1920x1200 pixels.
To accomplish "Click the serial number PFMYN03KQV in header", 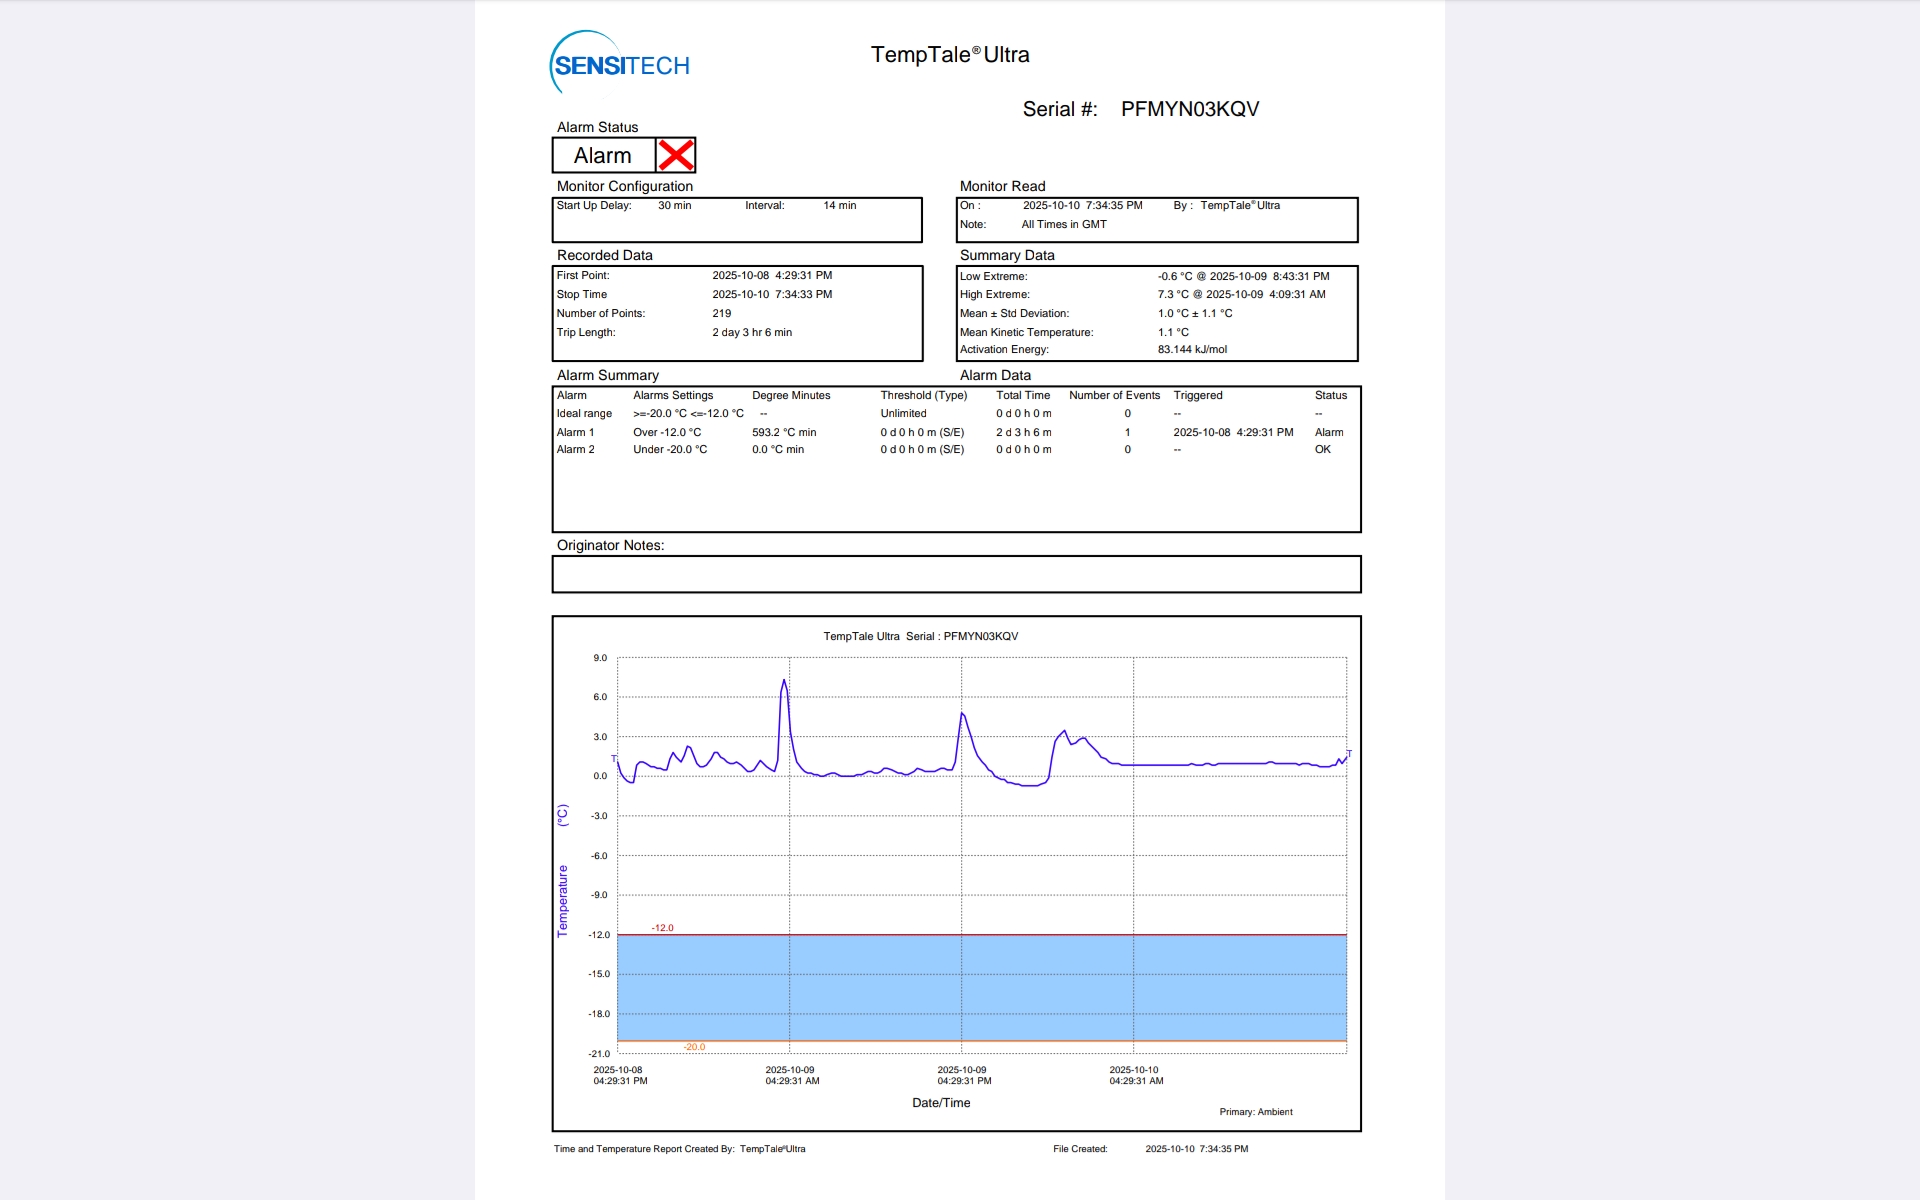I will click(x=1189, y=109).
